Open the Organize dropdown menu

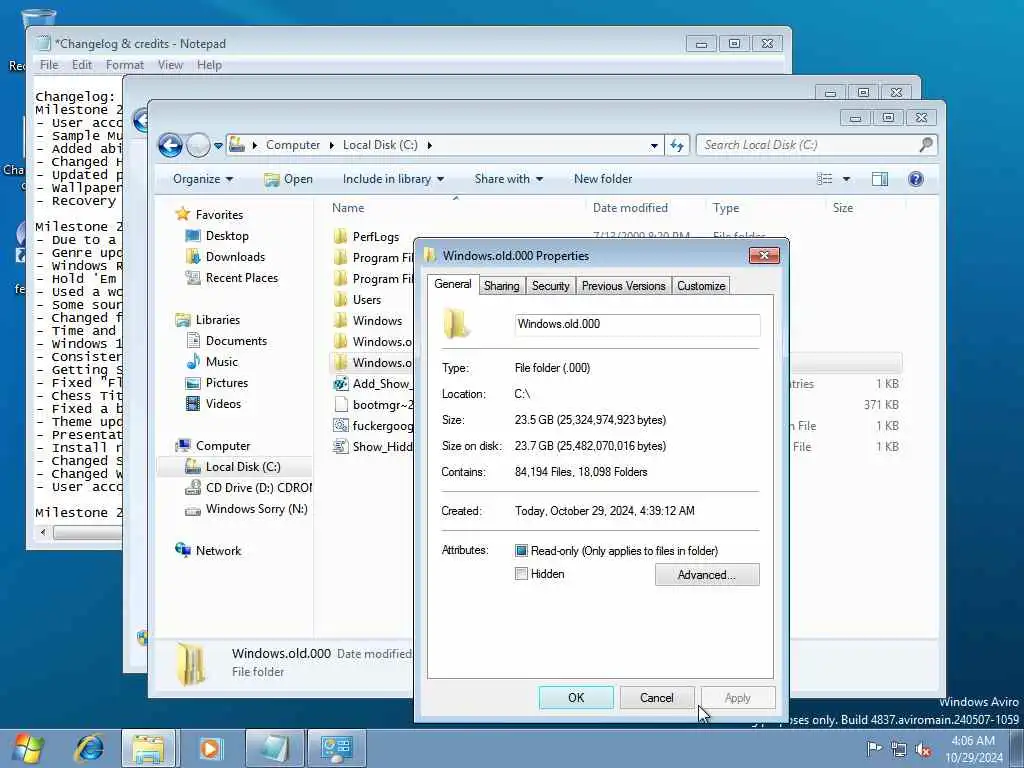pos(202,179)
